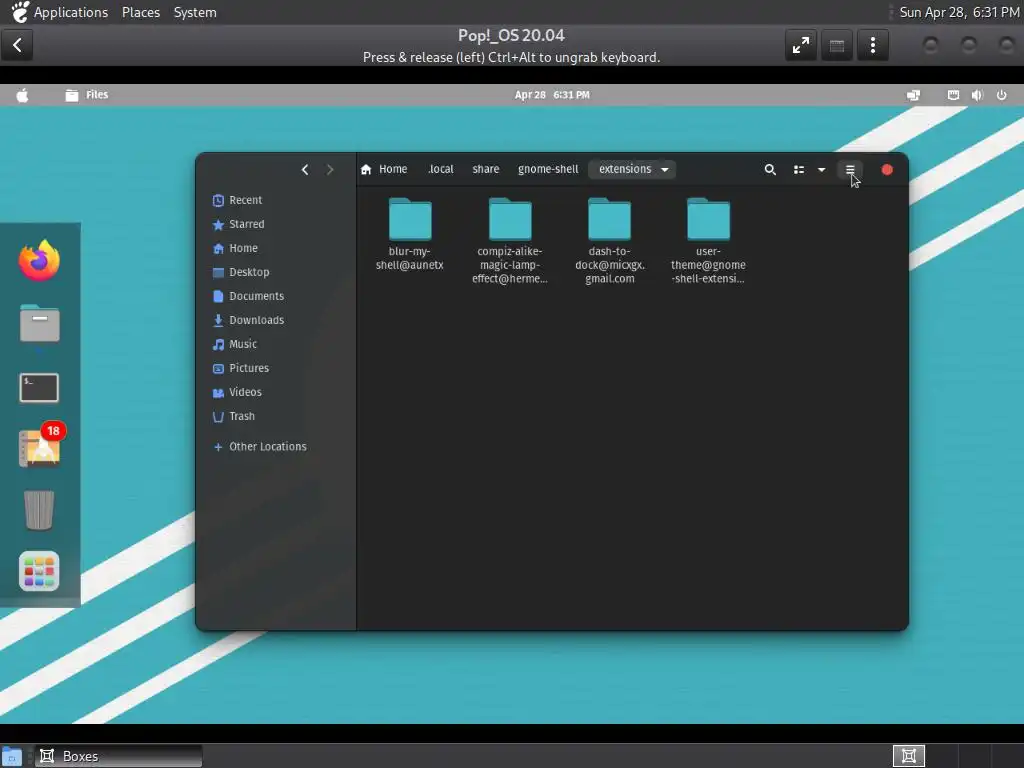Click gnome-shell in the path bar
The image size is (1024, 768).
pyautogui.click(x=548, y=169)
